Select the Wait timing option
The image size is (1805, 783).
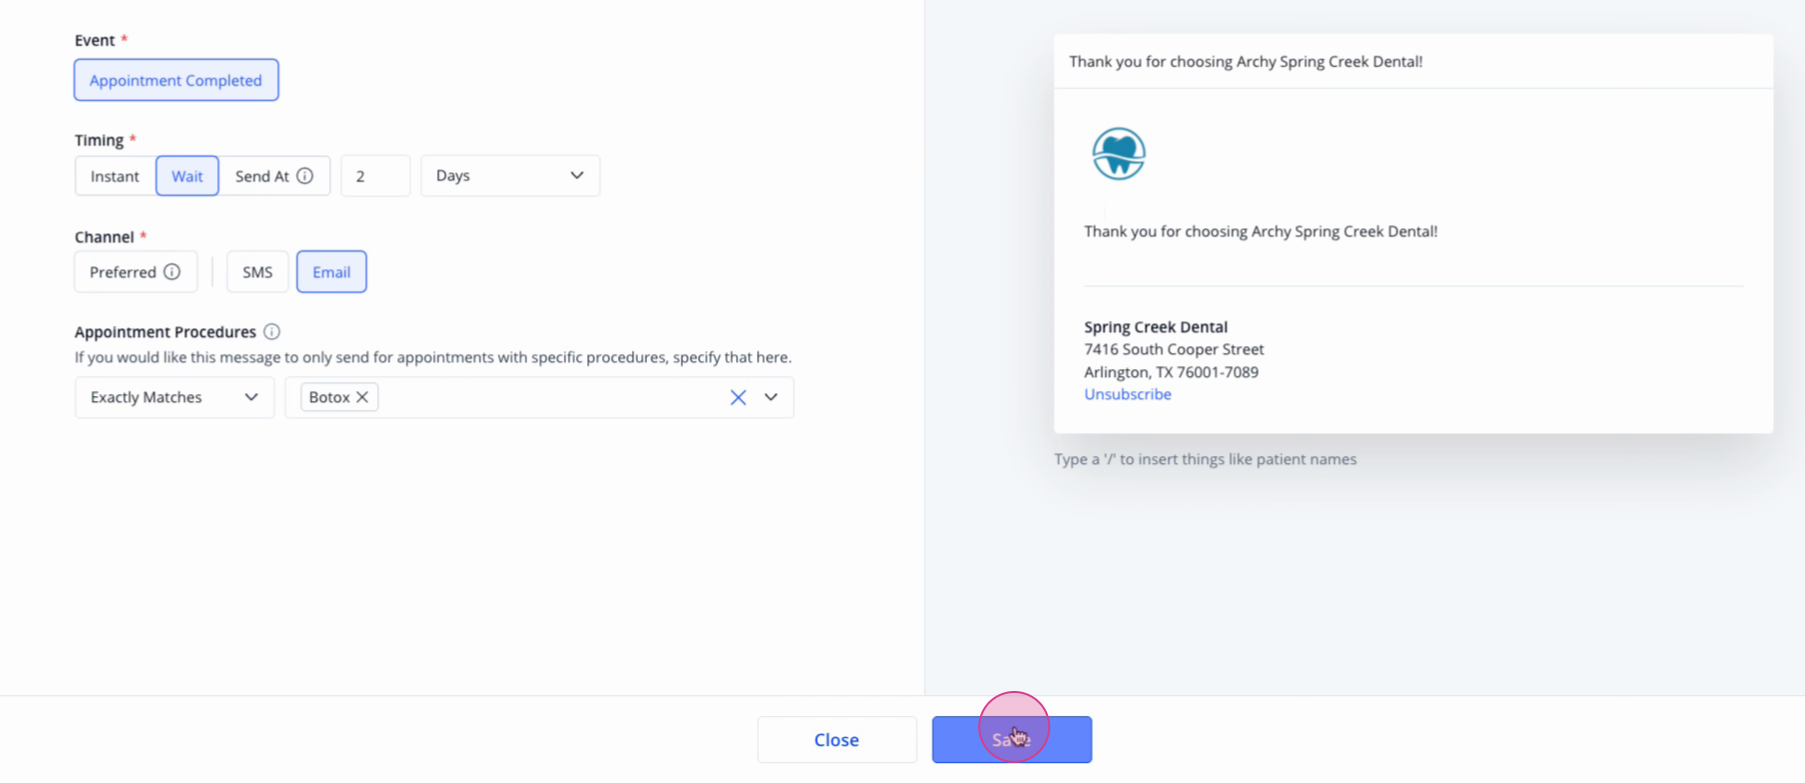[x=187, y=176]
